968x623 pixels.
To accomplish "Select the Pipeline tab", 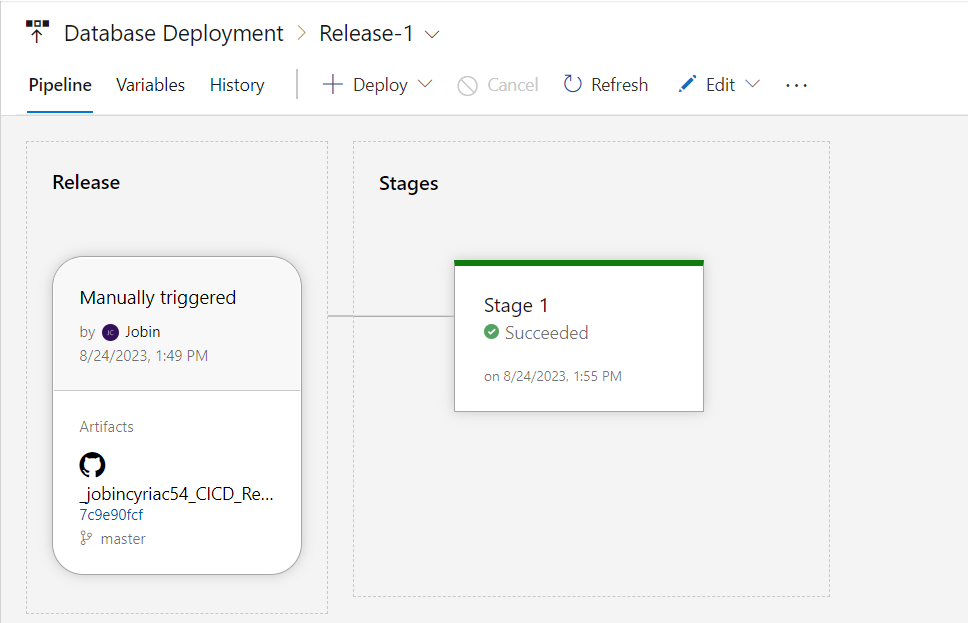I will [x=60, y=85].
